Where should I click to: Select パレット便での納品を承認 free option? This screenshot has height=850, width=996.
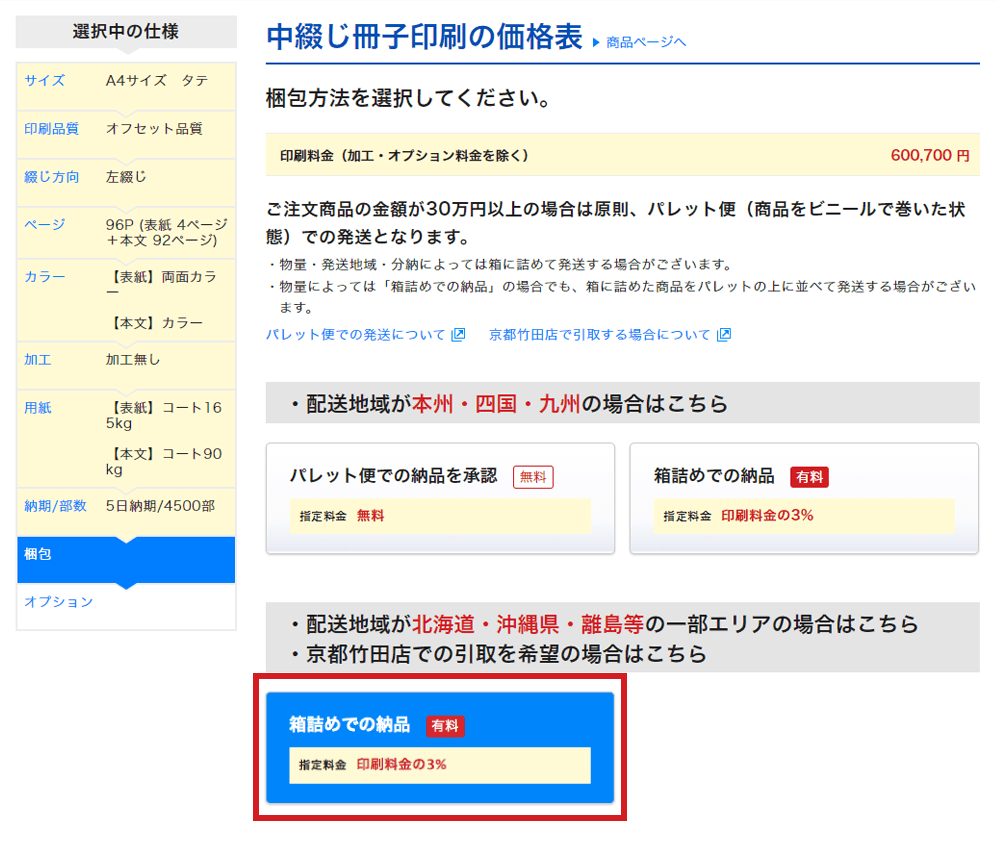pos(440,498)
